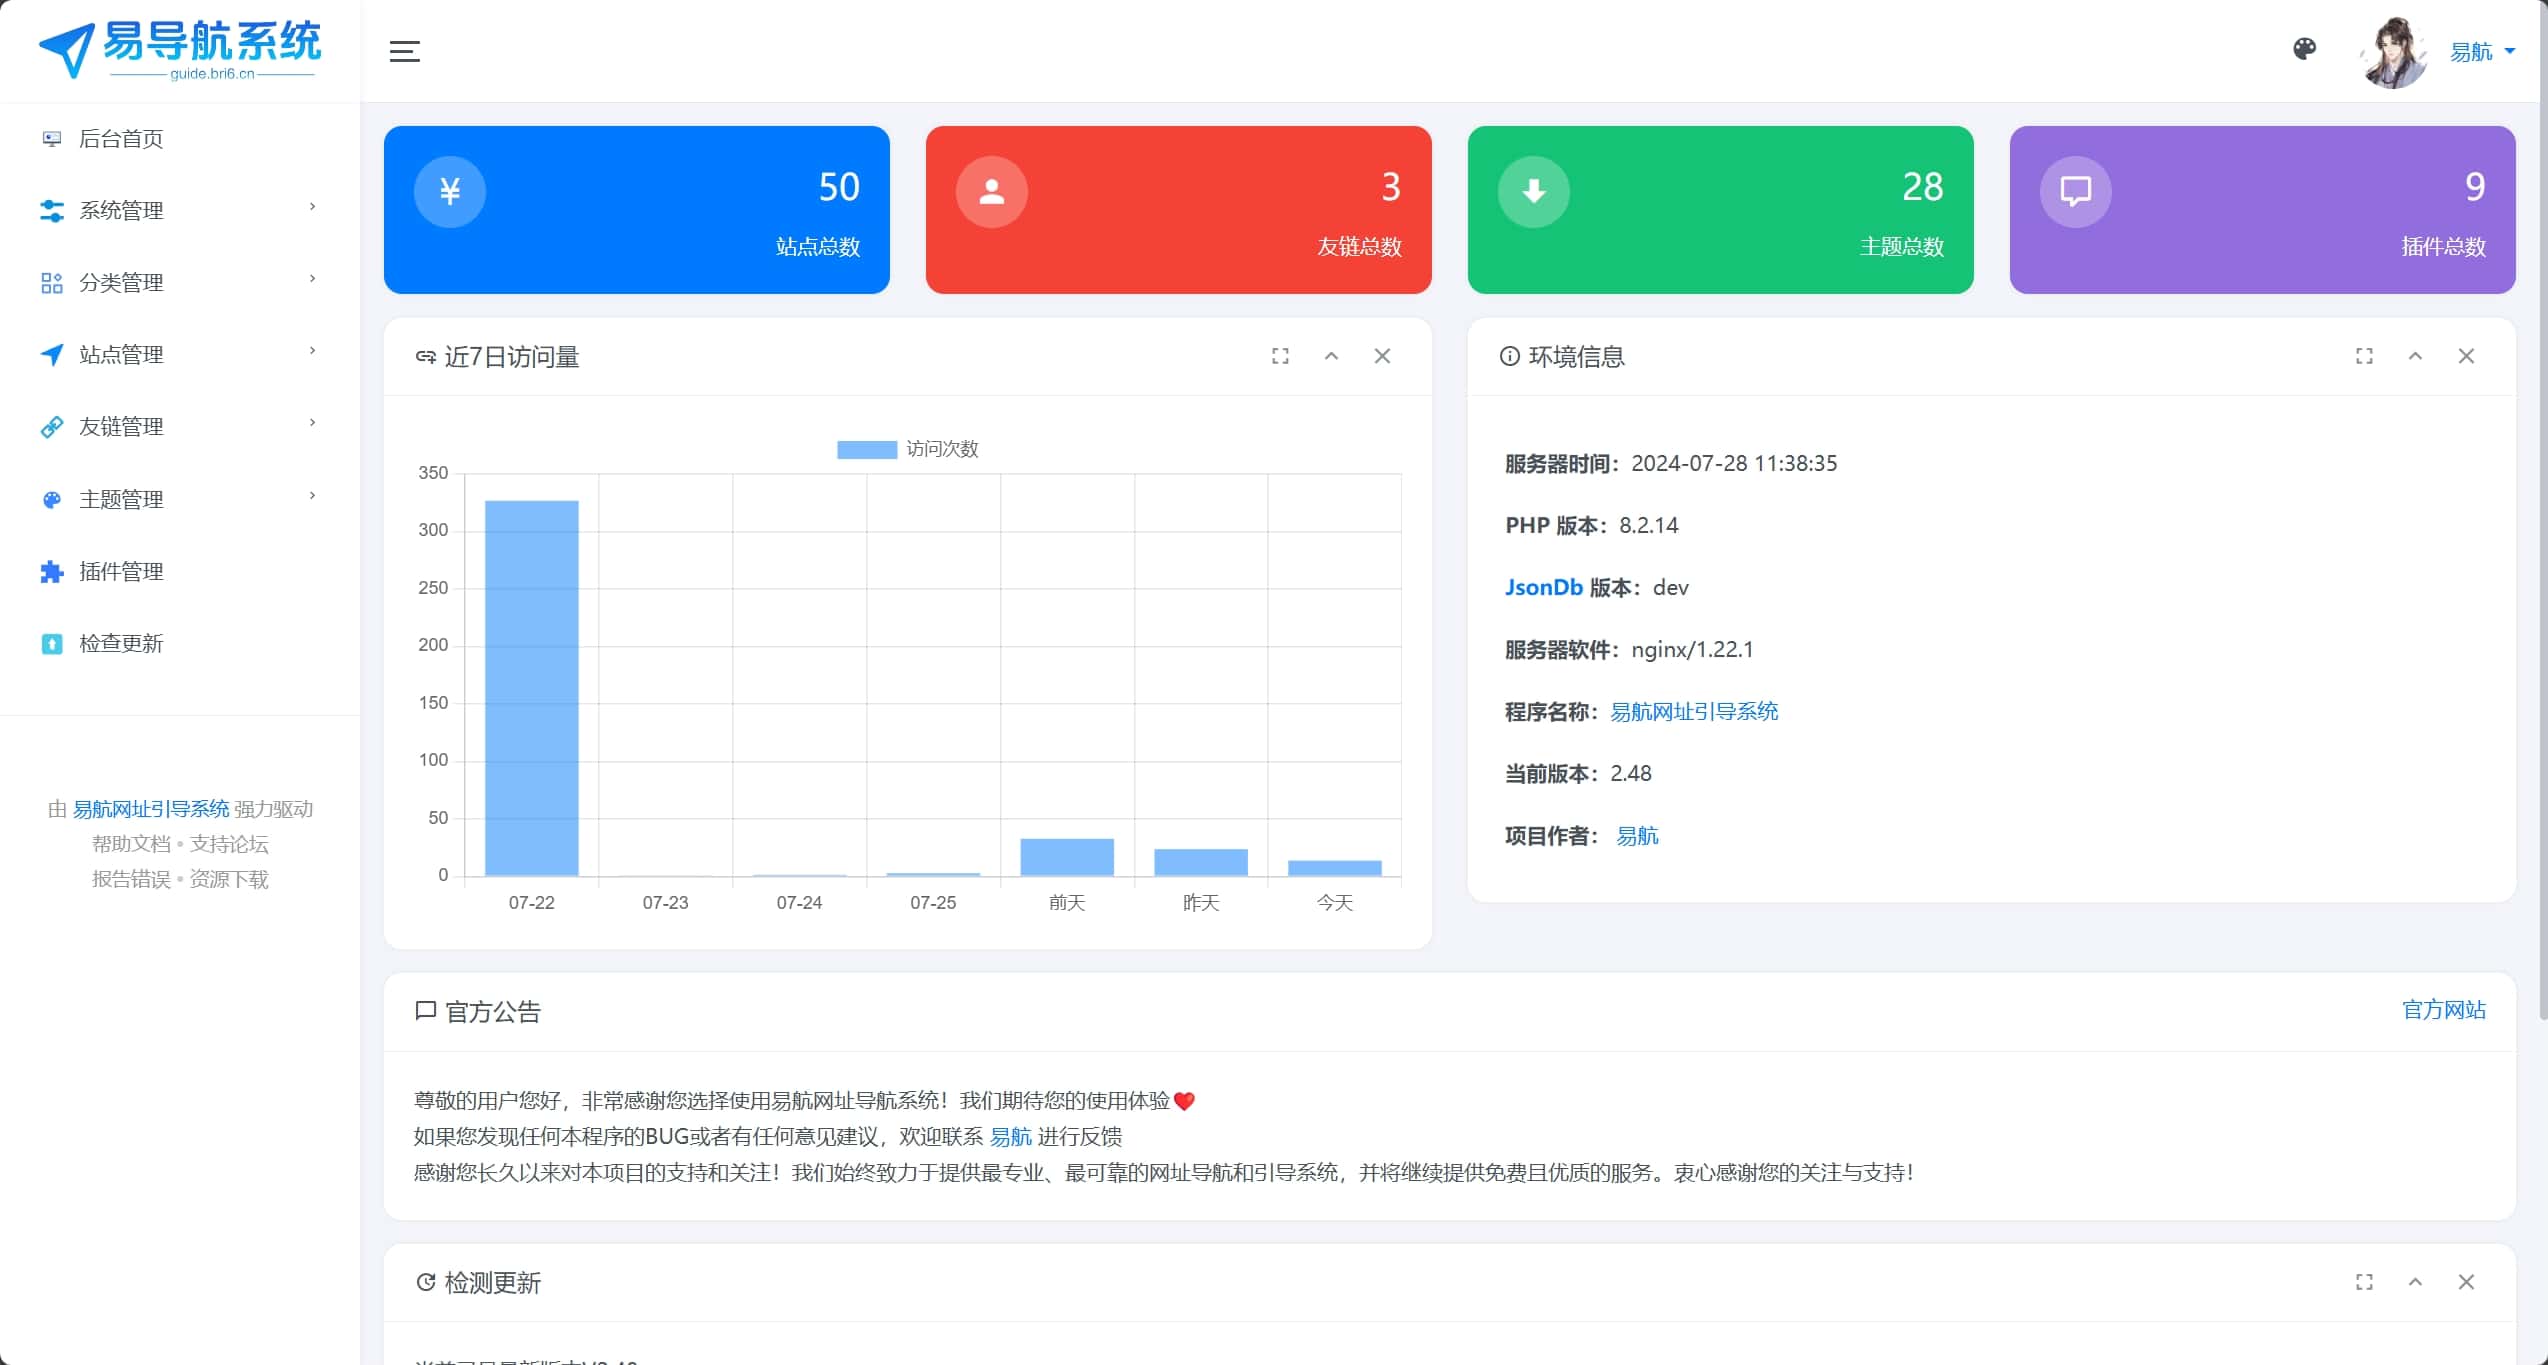Expand the 分类管理 submenu chevron
The image size is (2548, 1365).
[x=310, y=280]
